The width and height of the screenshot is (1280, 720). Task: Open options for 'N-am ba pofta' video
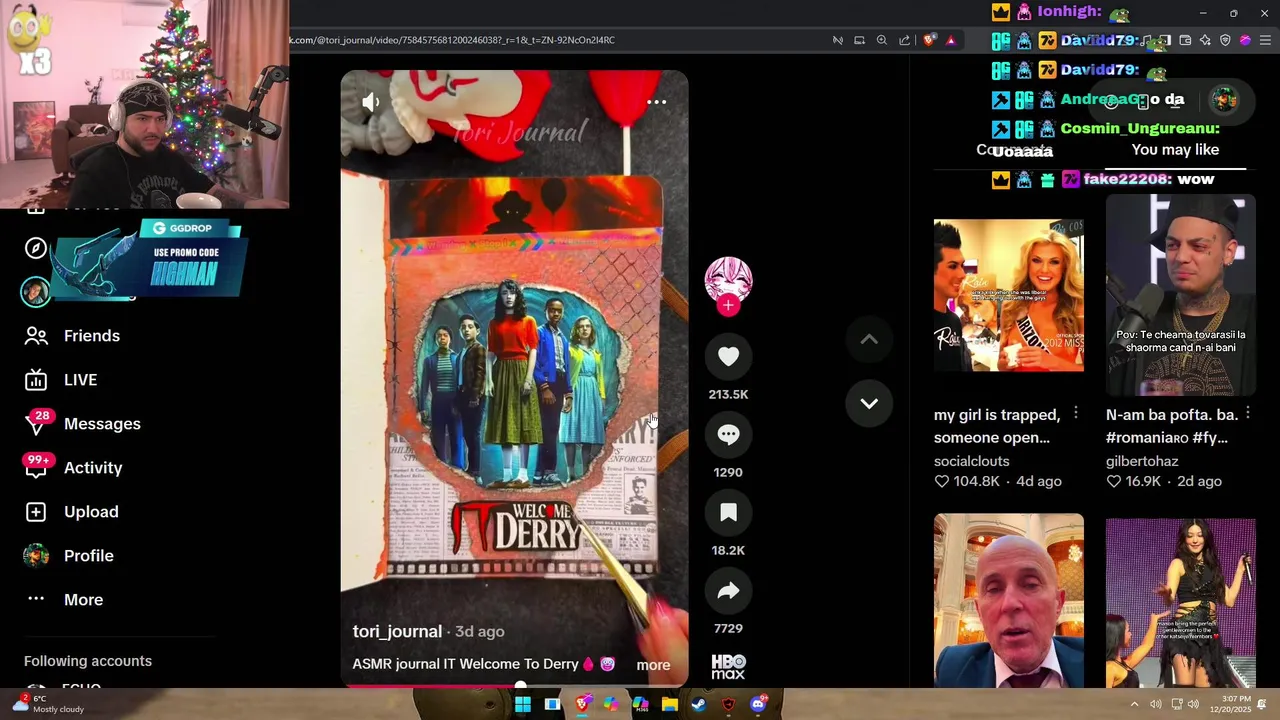(1248, 413)
